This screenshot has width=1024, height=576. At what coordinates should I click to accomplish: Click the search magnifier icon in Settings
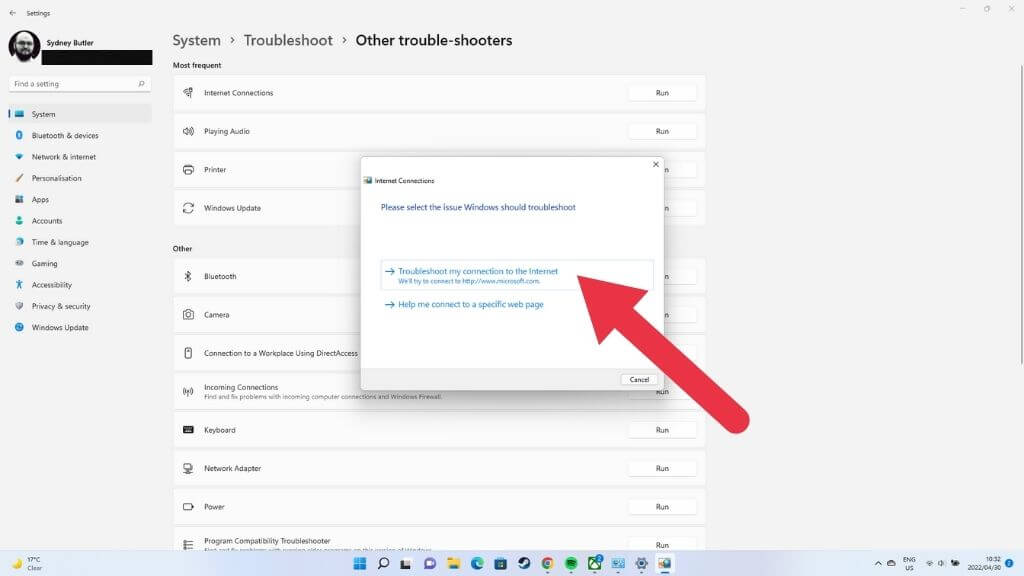click(141, 84)
